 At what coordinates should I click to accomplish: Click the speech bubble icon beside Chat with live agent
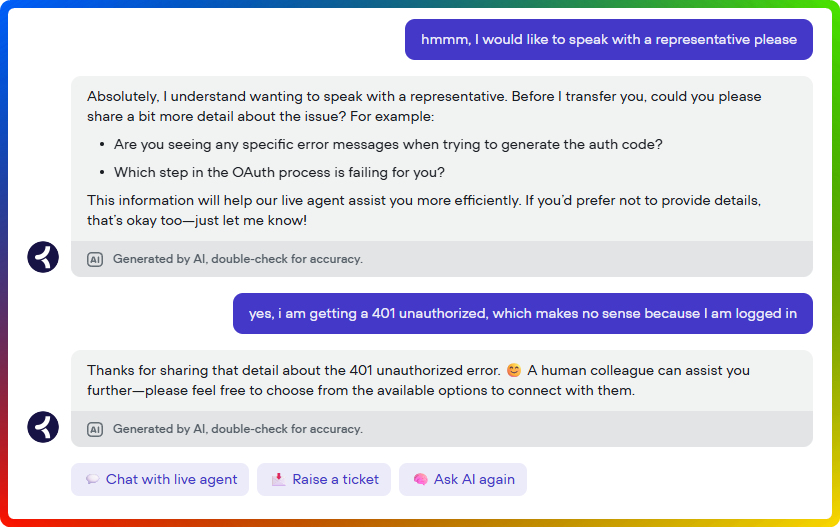(93, 479)
